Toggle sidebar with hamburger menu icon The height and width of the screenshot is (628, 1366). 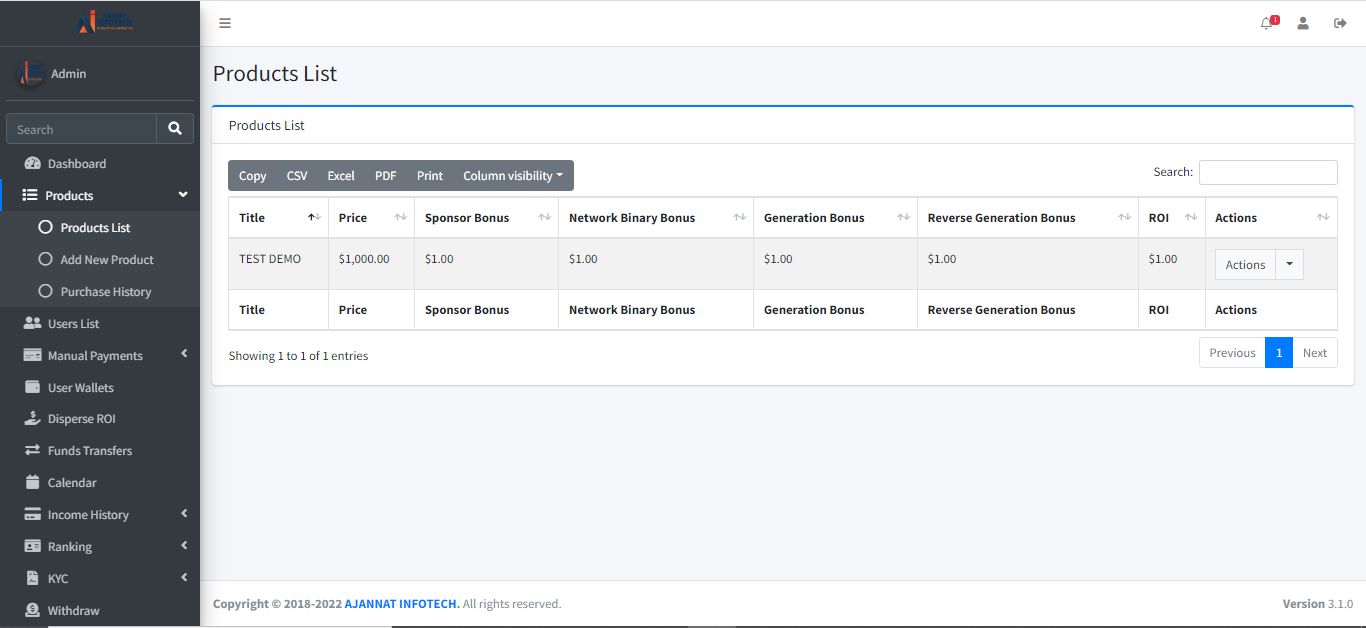225,23
